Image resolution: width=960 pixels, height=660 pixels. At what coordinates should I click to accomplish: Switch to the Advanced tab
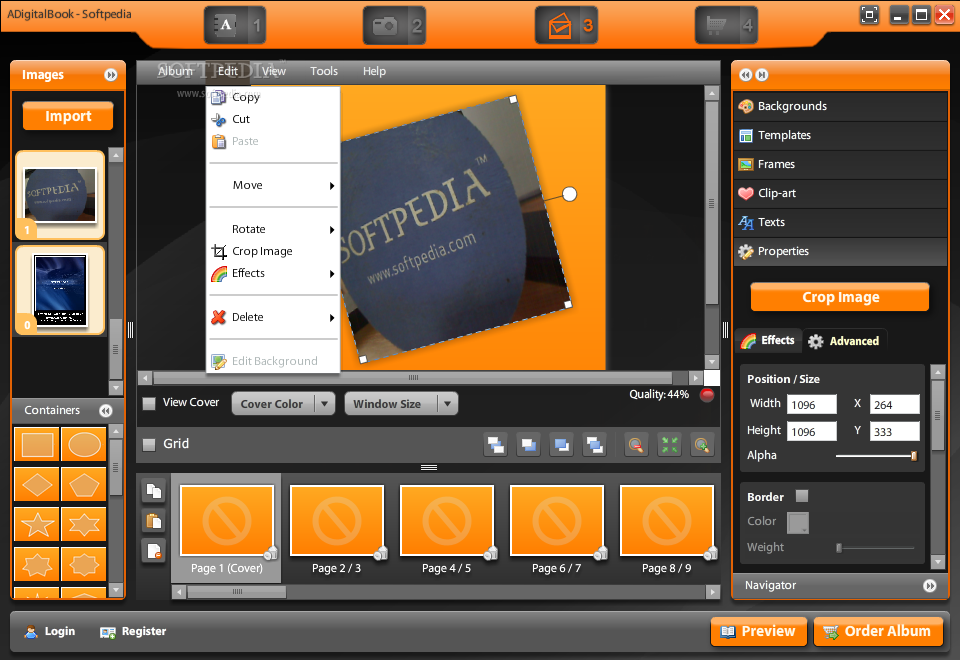(844, 341)
